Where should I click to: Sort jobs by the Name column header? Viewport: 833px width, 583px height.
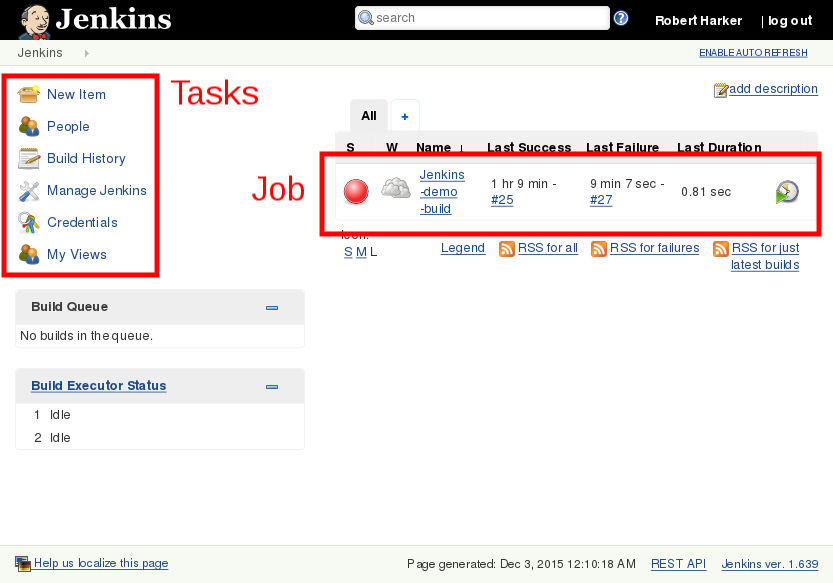(434, 147)
